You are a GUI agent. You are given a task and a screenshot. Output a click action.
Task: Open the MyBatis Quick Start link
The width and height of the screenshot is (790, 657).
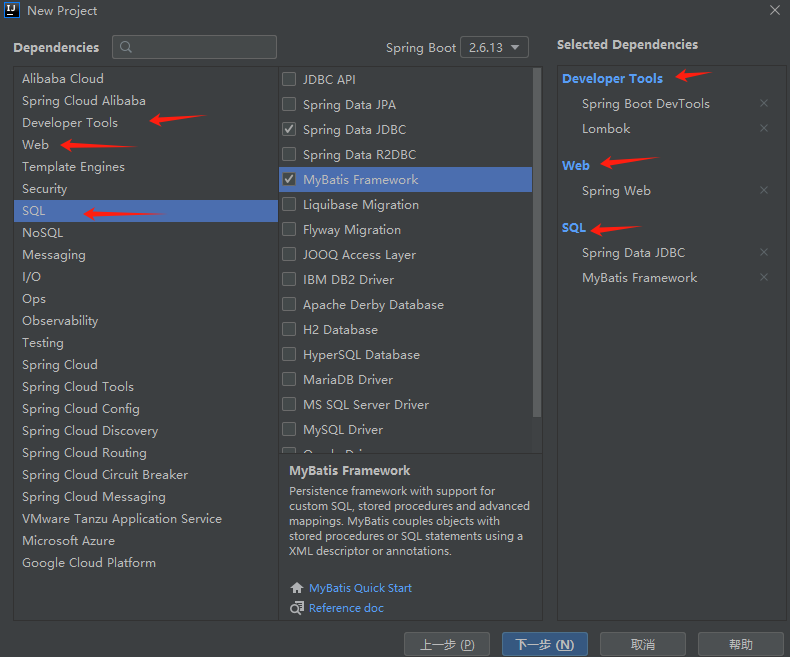360,588
